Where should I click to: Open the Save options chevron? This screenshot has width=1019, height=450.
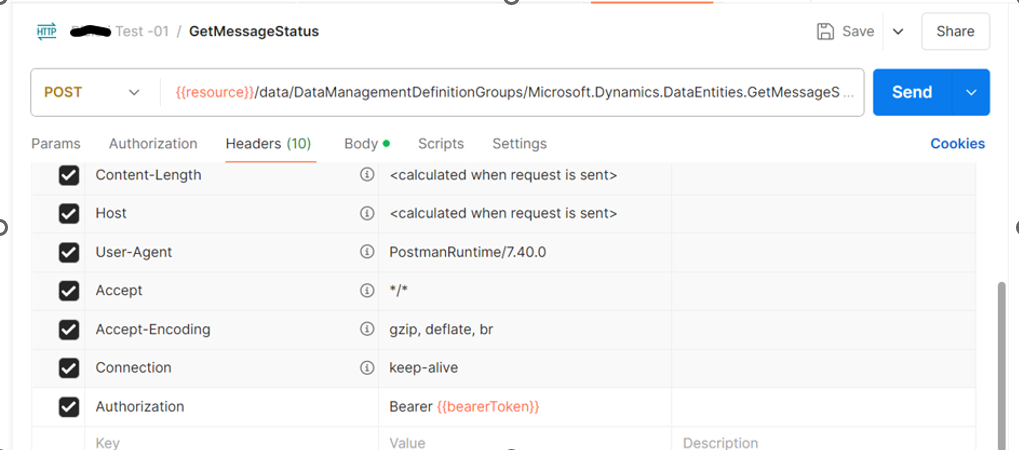(898, 31)
